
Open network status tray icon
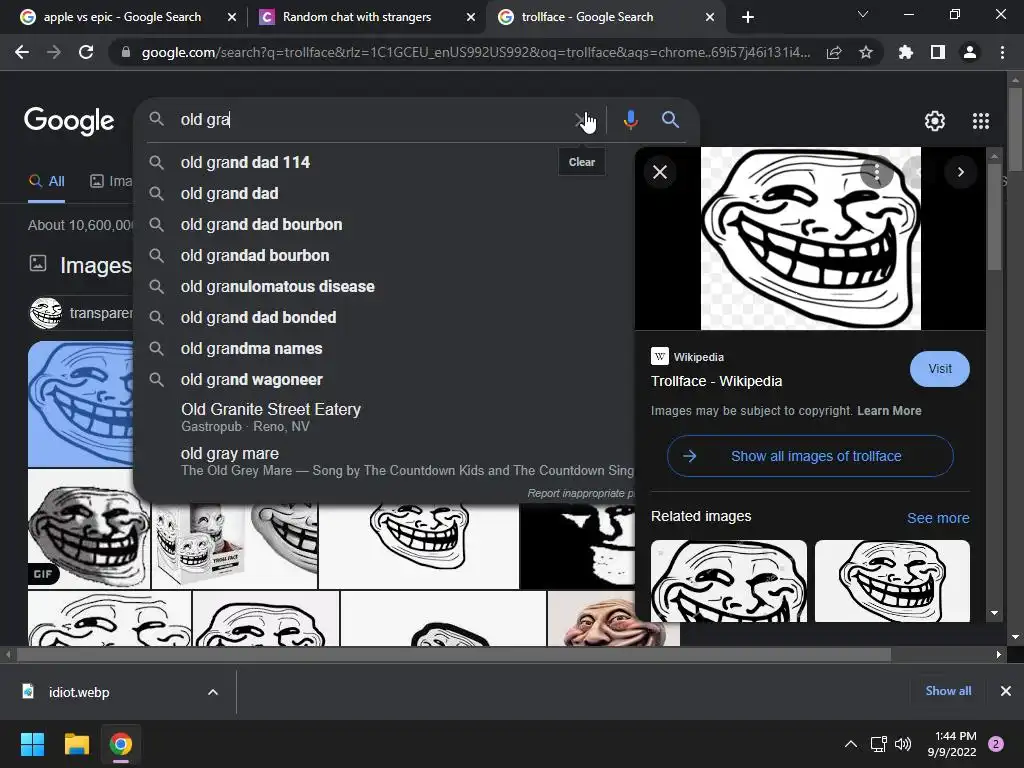[878, 744]
